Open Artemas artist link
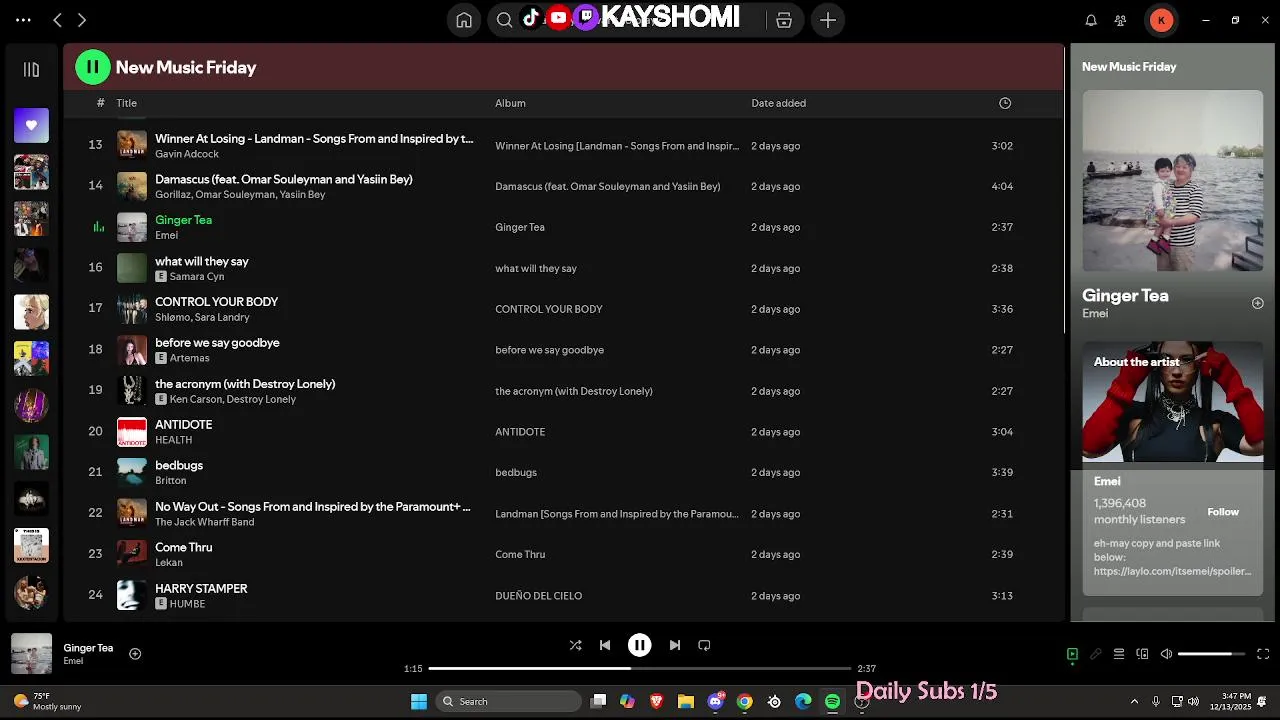1280x720 pixels. 190,358
